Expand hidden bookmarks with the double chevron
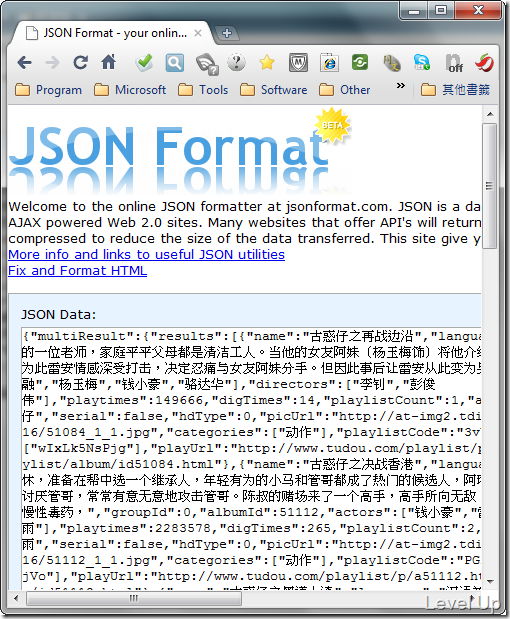 (401, 86)
